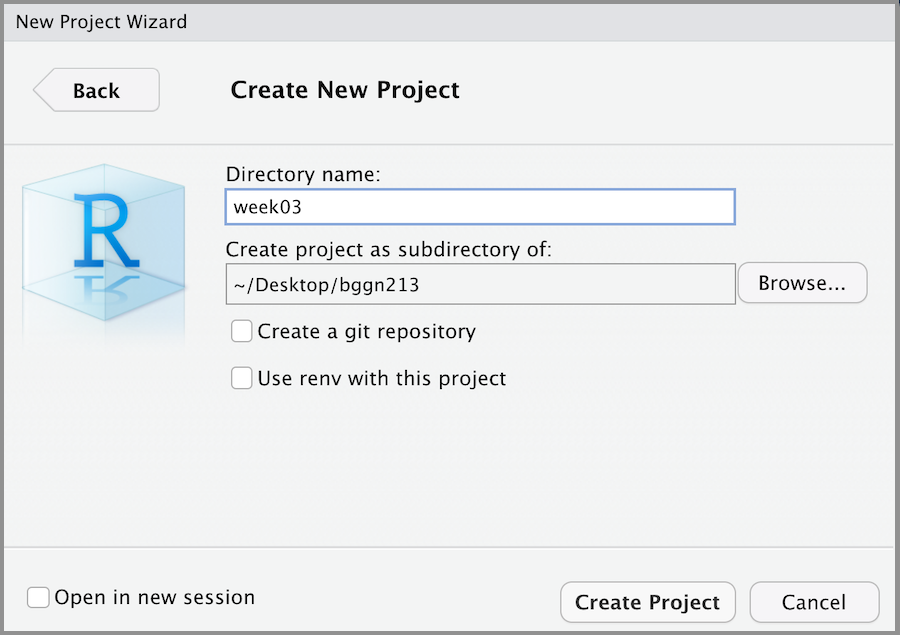Focus the Directory name field containing week03
This screenshot has width=900, height=635.
tap(480, 207)
